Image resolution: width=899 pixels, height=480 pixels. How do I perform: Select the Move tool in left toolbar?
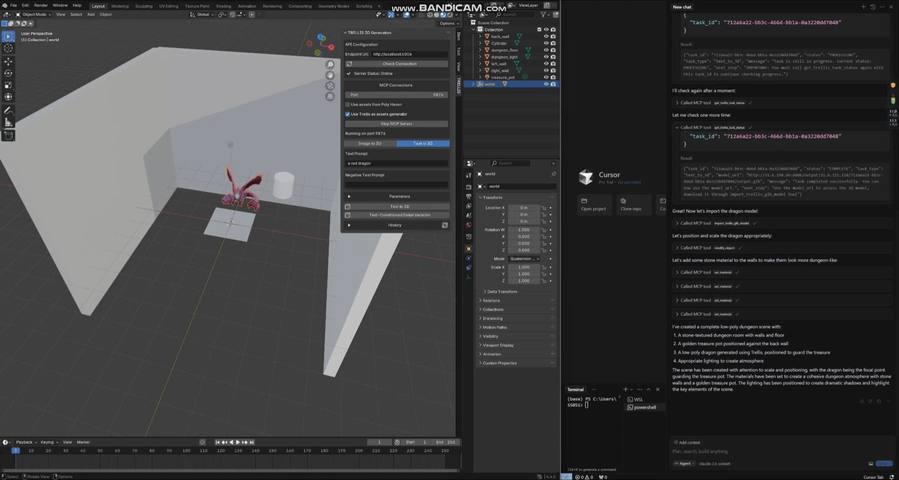pos(8,61)
